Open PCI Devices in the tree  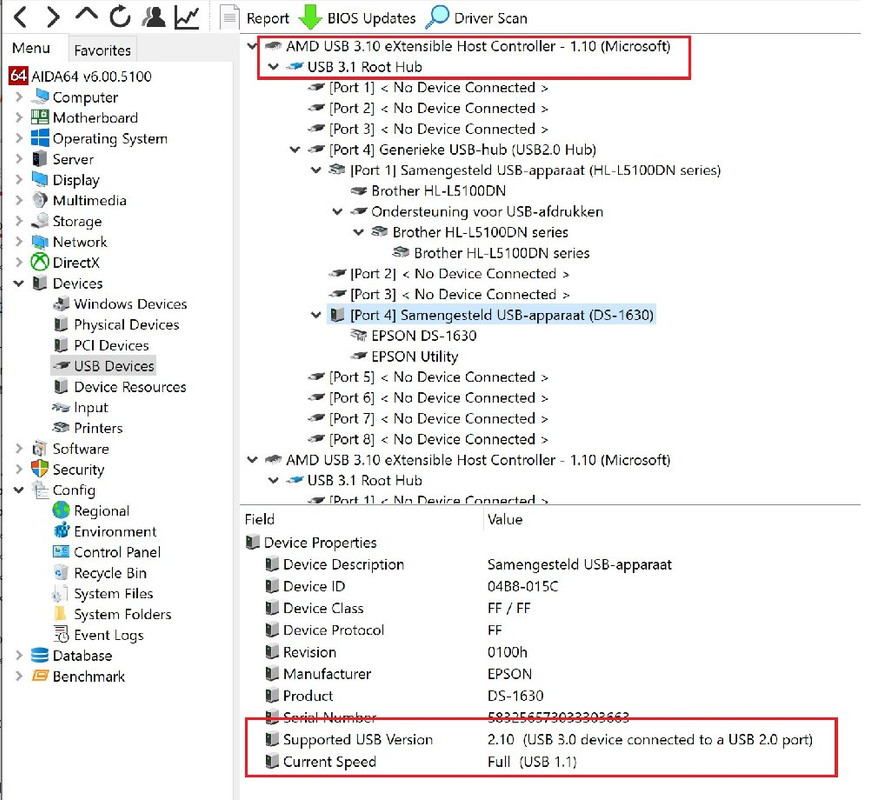point(111,345)
